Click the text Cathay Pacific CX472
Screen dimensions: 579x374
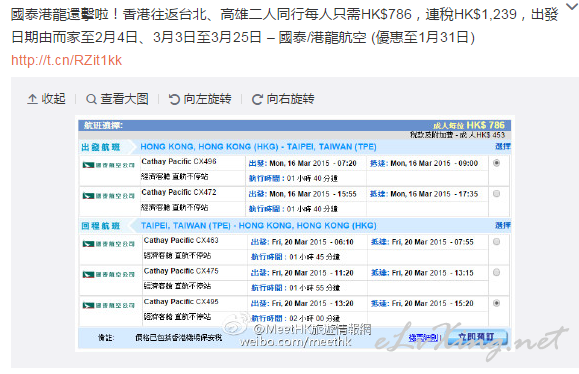(x=179, y=192)
